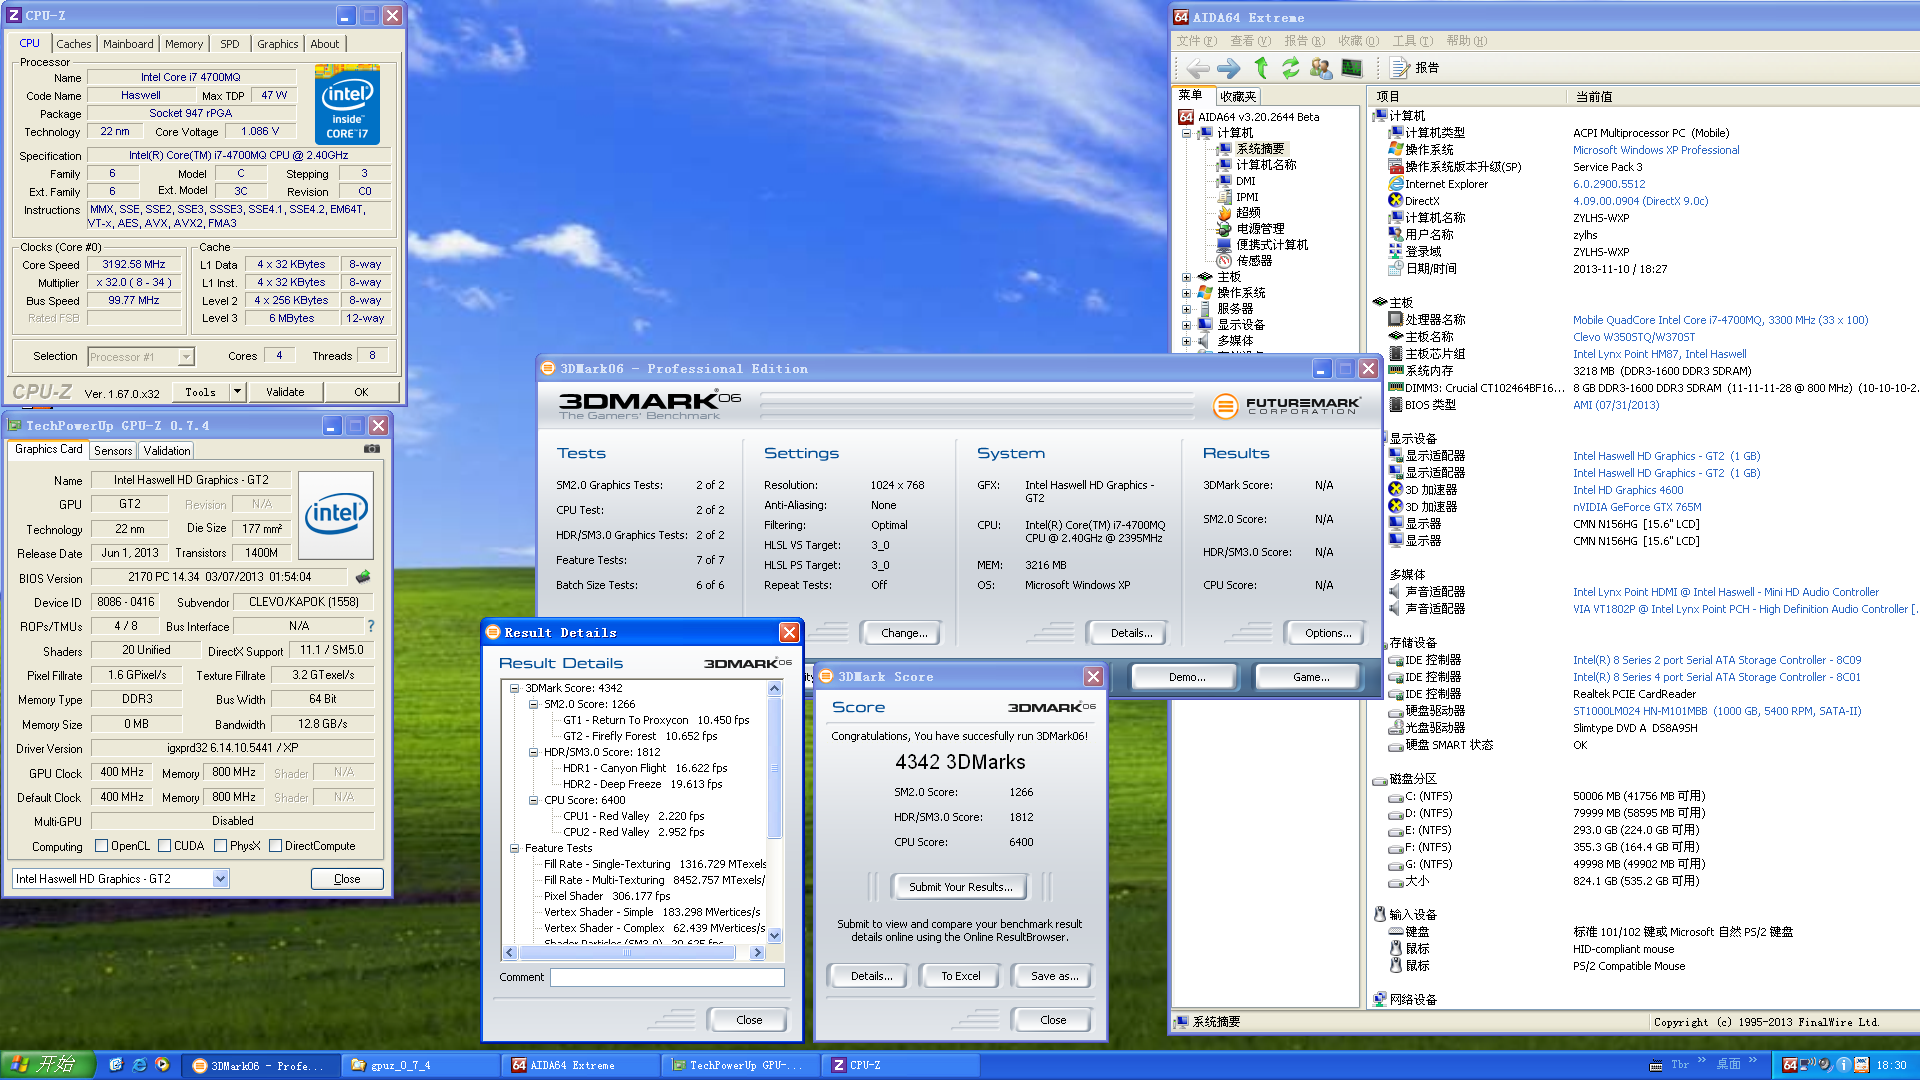Click GPU-Z Bus Interface question mark
The height and width of the screenshot is (1080, 1920).
371,626
